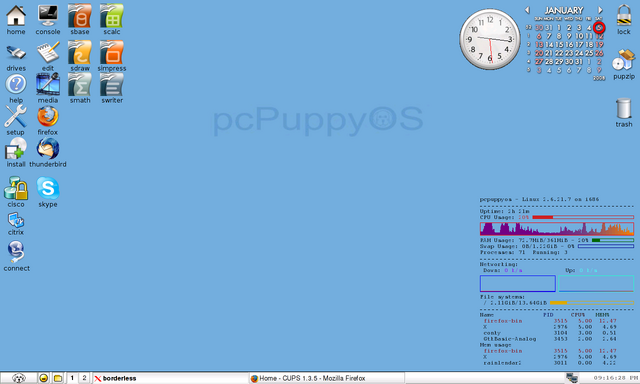This screenshot has width=640, height=384.
Task: Switch to virtual desktop 2
Action: pyautogui.click(x=84, y=378)
